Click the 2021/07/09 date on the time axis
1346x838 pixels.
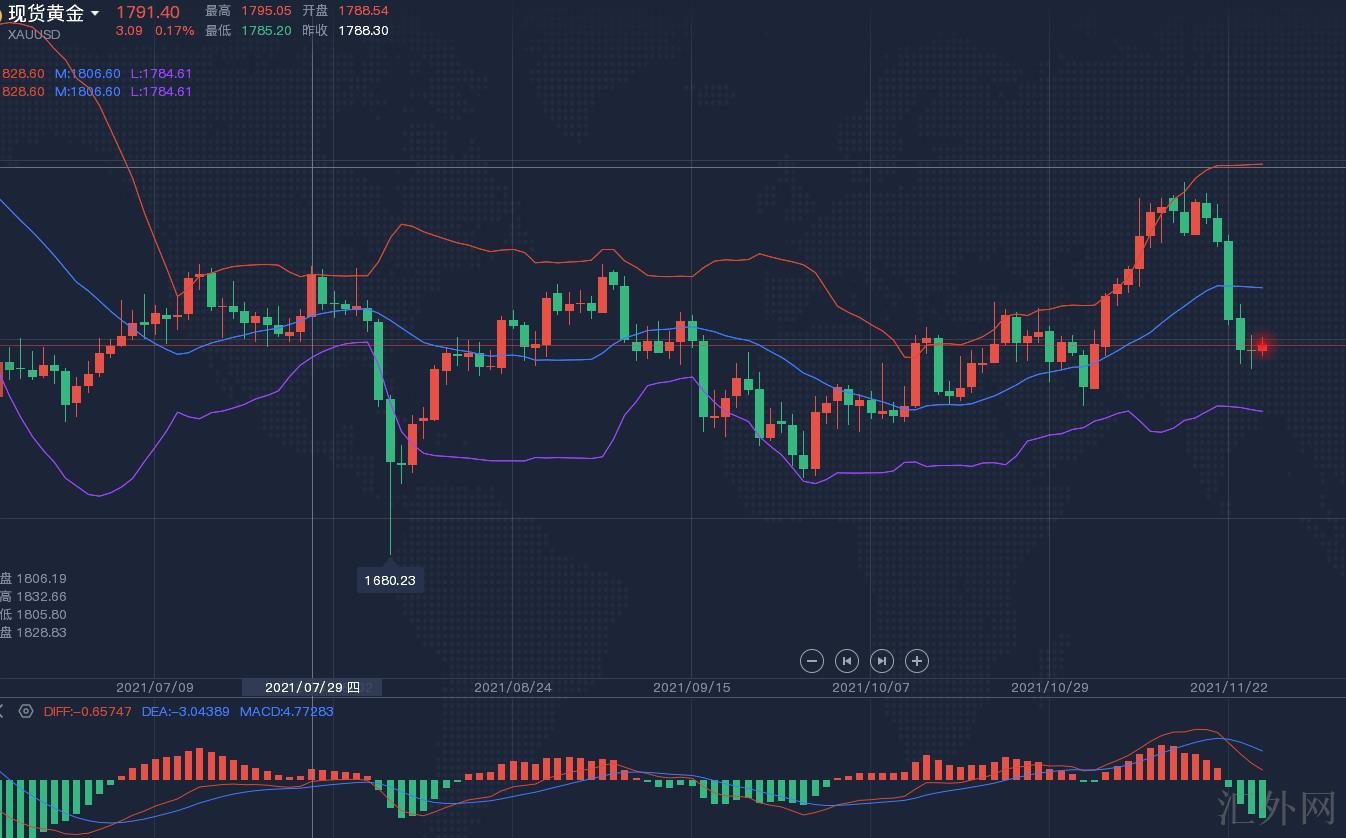(x=155, y=687)
